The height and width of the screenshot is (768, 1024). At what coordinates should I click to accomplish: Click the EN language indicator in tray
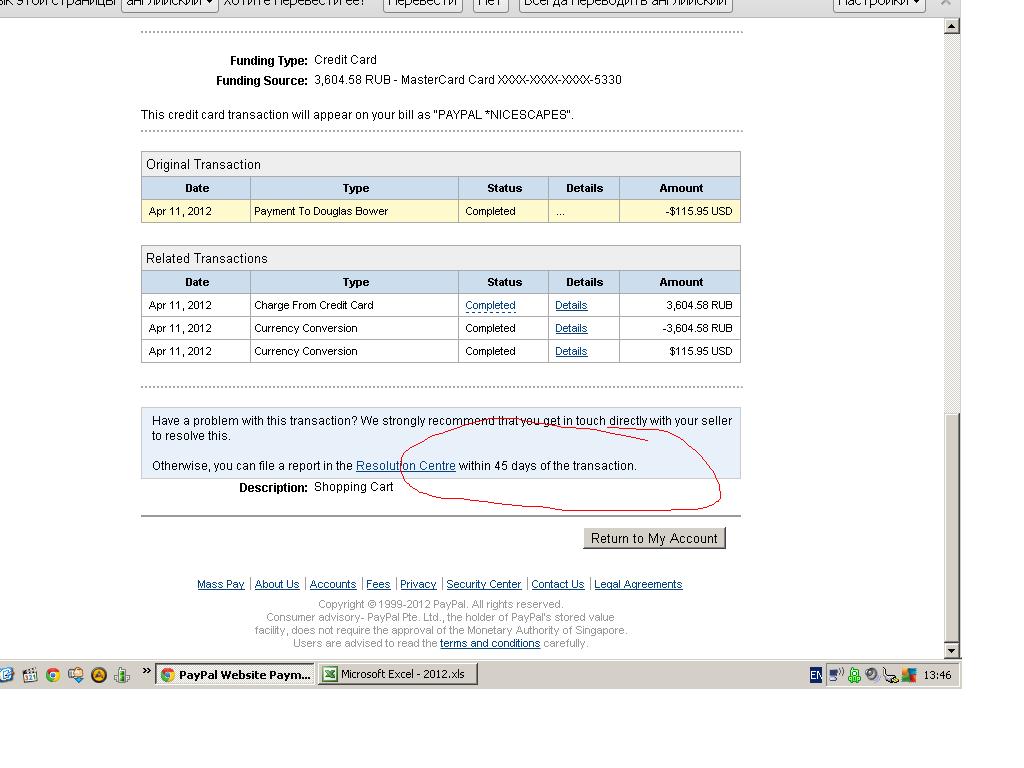click(x=815, y=675)
